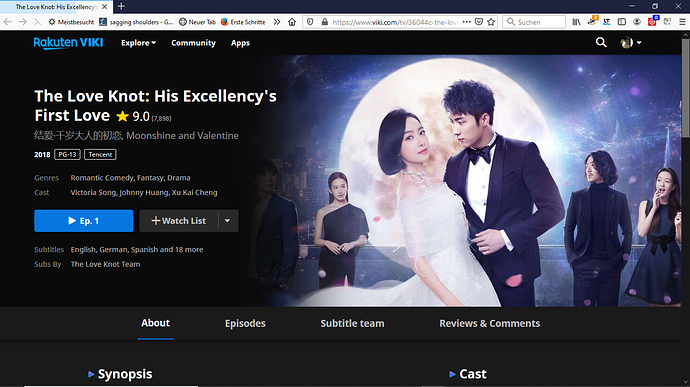Viewport: 690px width, 387px height.
Task: Expand the Watch List dropdown arrow
Action: (x=228, y=221)
